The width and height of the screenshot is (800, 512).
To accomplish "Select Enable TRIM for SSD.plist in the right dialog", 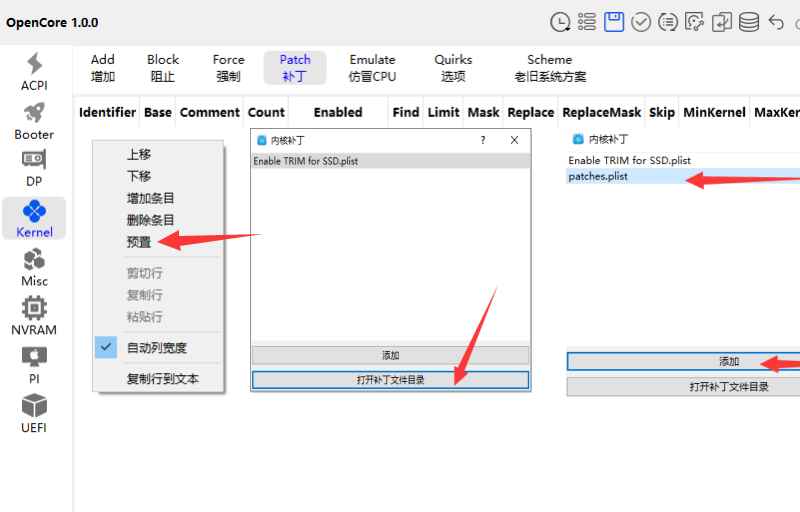I will (x=683, y=160).
